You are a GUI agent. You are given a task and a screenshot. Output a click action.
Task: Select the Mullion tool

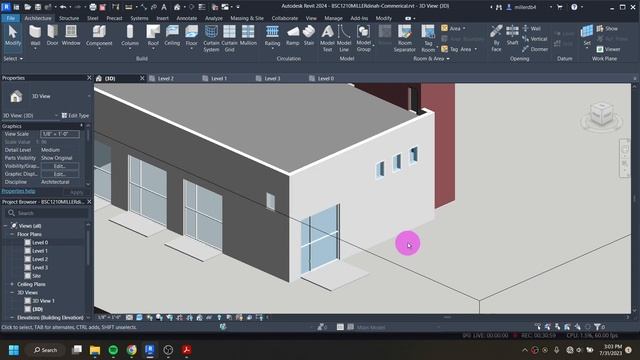[x=248, y=36]
